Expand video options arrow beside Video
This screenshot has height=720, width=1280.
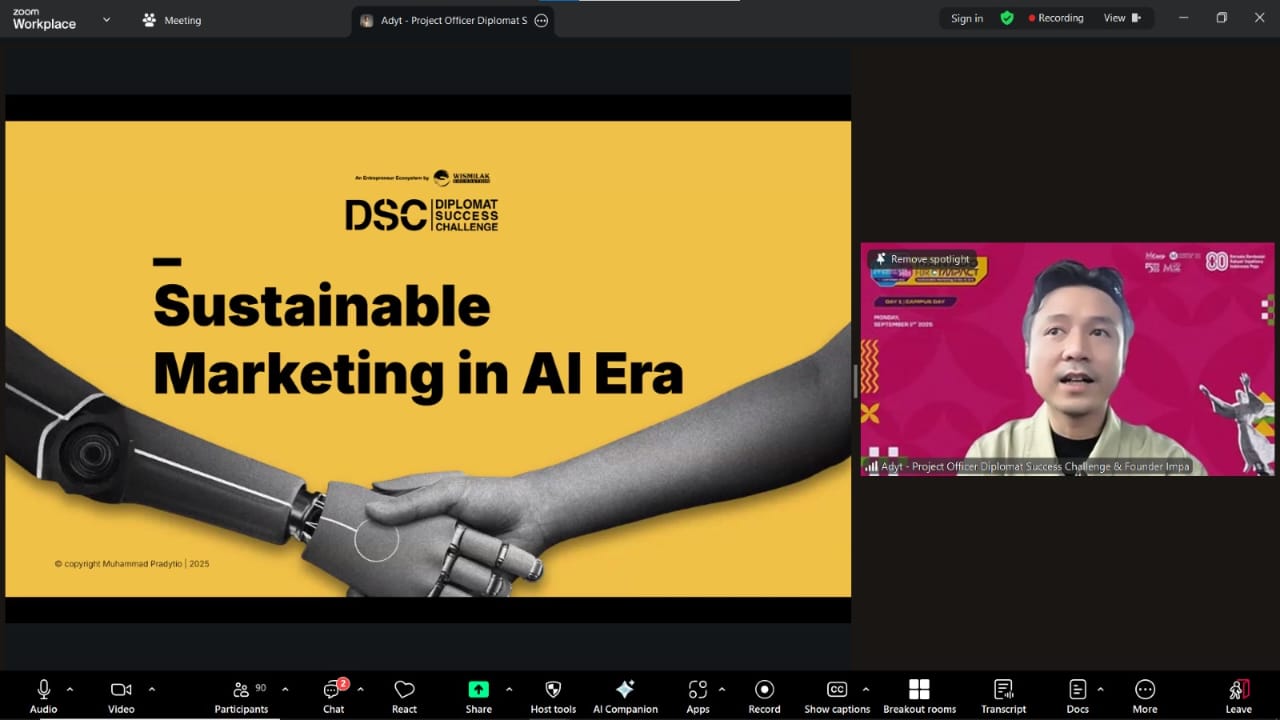pos(152,689)
